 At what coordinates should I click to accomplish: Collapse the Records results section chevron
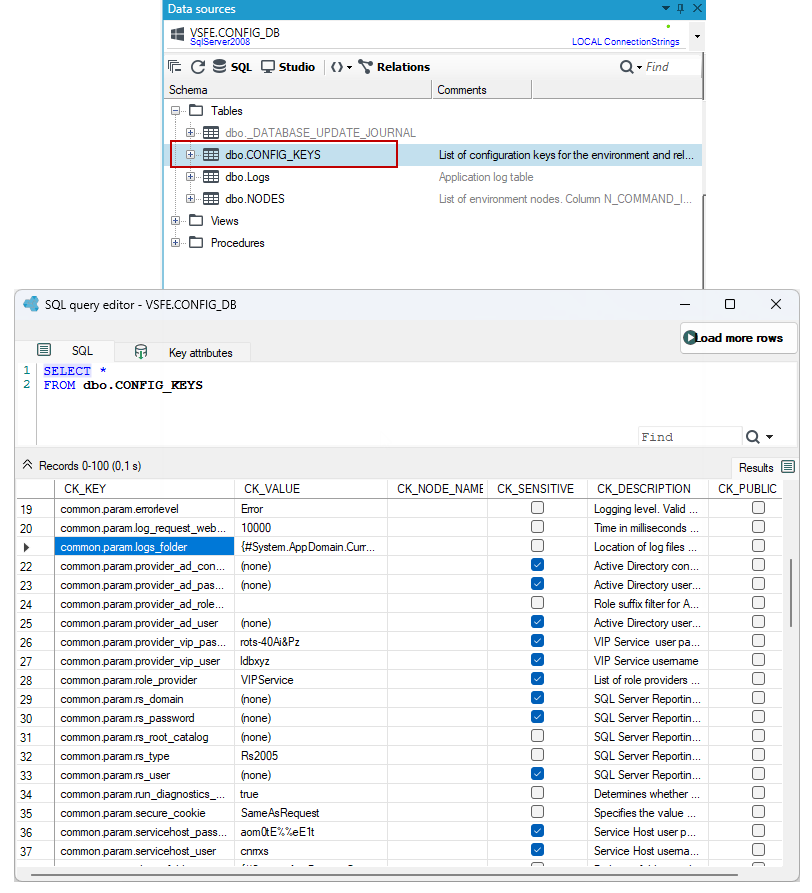point(27,465)
